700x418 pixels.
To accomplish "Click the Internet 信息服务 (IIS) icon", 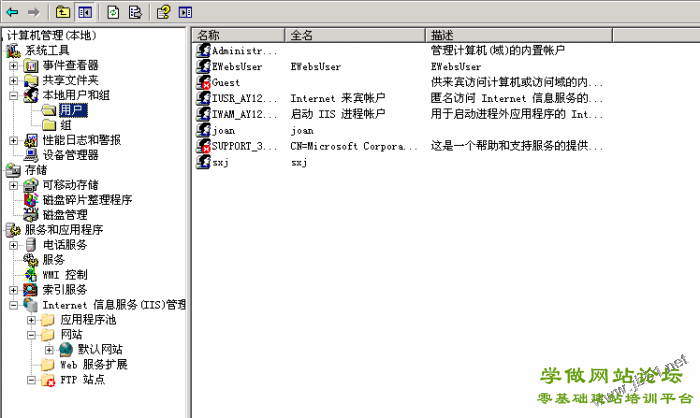I will pos(31,305).
